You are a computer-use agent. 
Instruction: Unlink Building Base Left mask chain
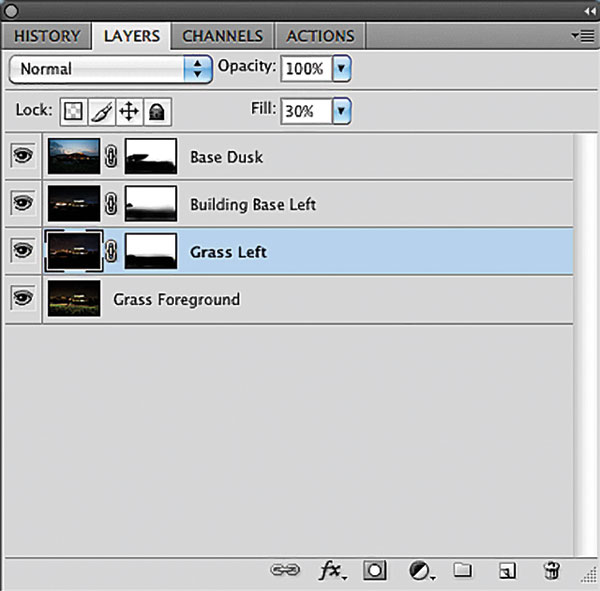[x=111, y=204]
